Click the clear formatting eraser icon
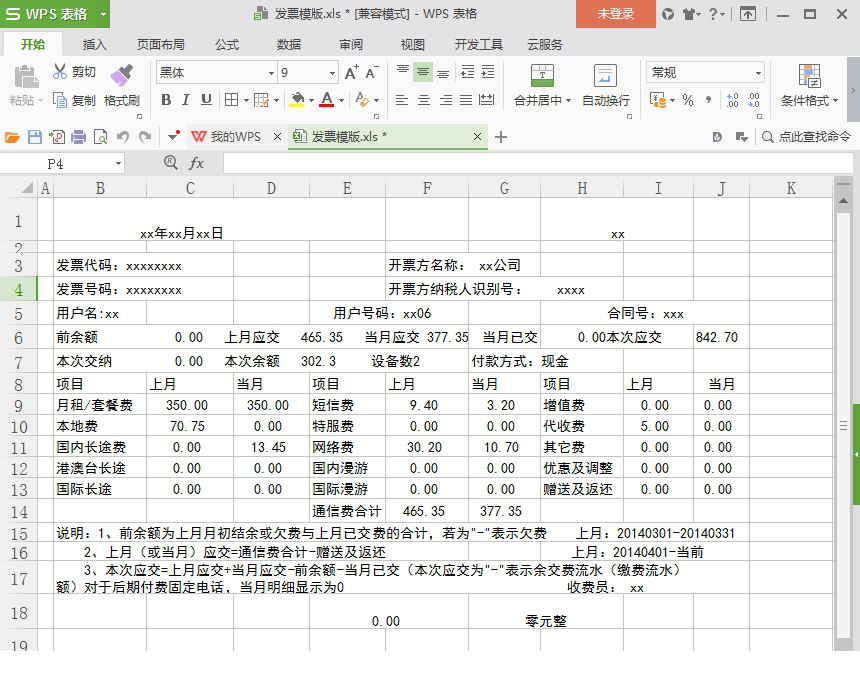This screenshot has height=677, width=860. [x=362, y=100]
